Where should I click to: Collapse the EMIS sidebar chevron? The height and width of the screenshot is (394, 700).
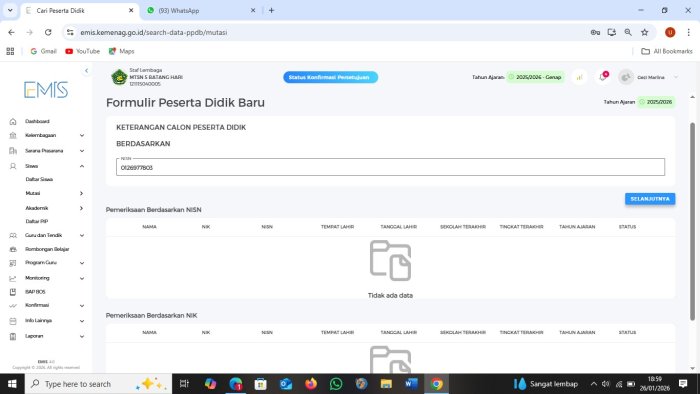click(x=86, y=71)
